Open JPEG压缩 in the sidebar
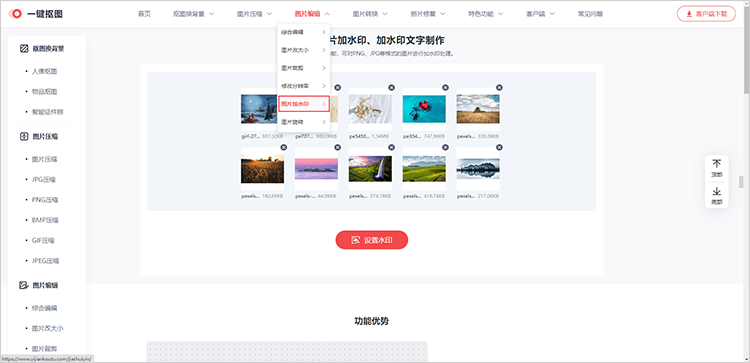The height and width of the screenshot is (363, 750). click(45, 261)
